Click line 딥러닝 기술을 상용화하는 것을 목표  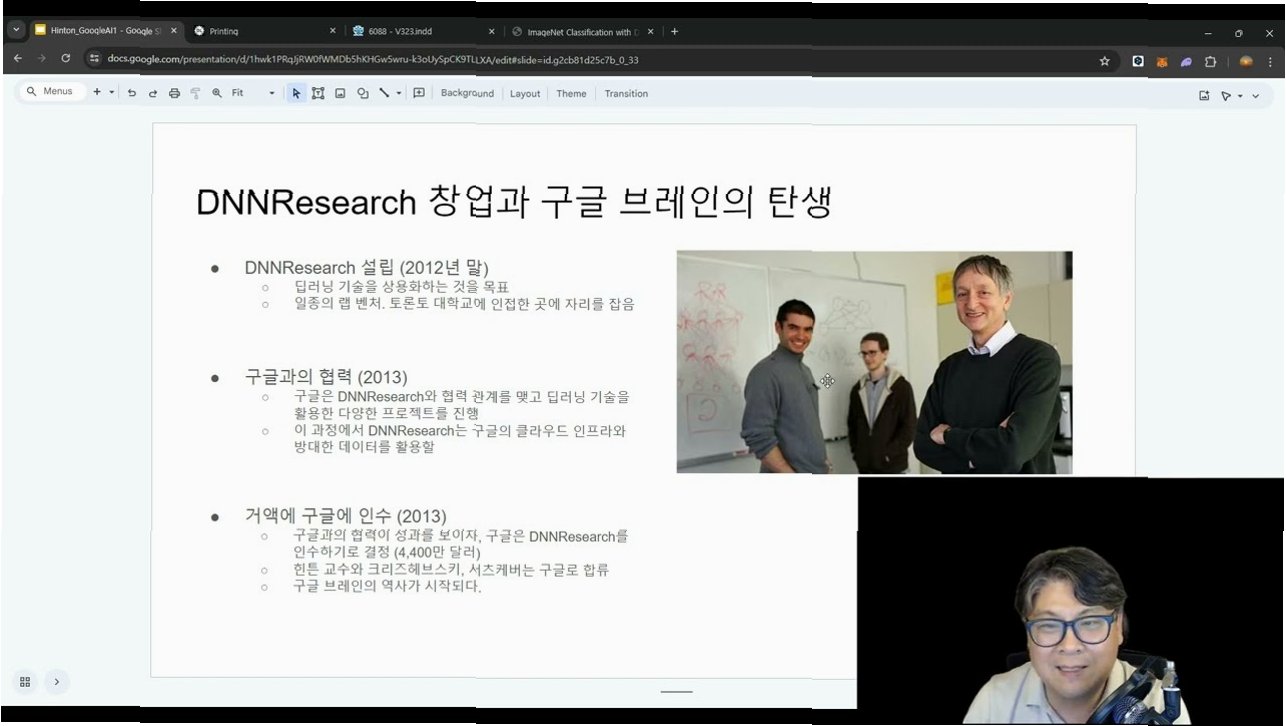click(401, 287)
